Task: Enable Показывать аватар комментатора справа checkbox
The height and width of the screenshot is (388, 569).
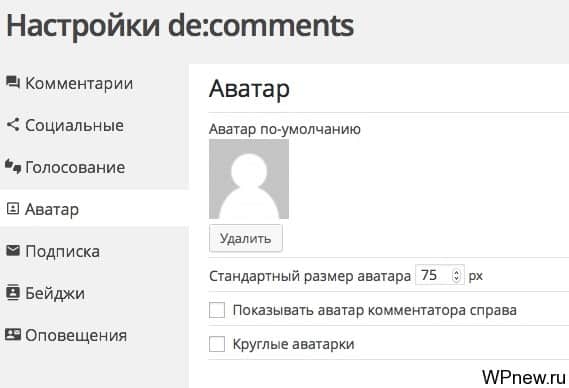Action: tap(217, 310)
